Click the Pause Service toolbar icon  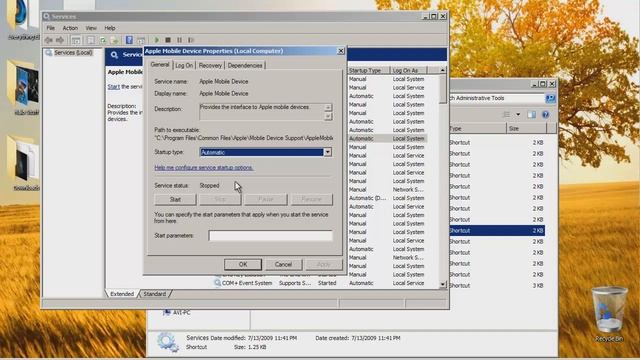tap(179, 40)
